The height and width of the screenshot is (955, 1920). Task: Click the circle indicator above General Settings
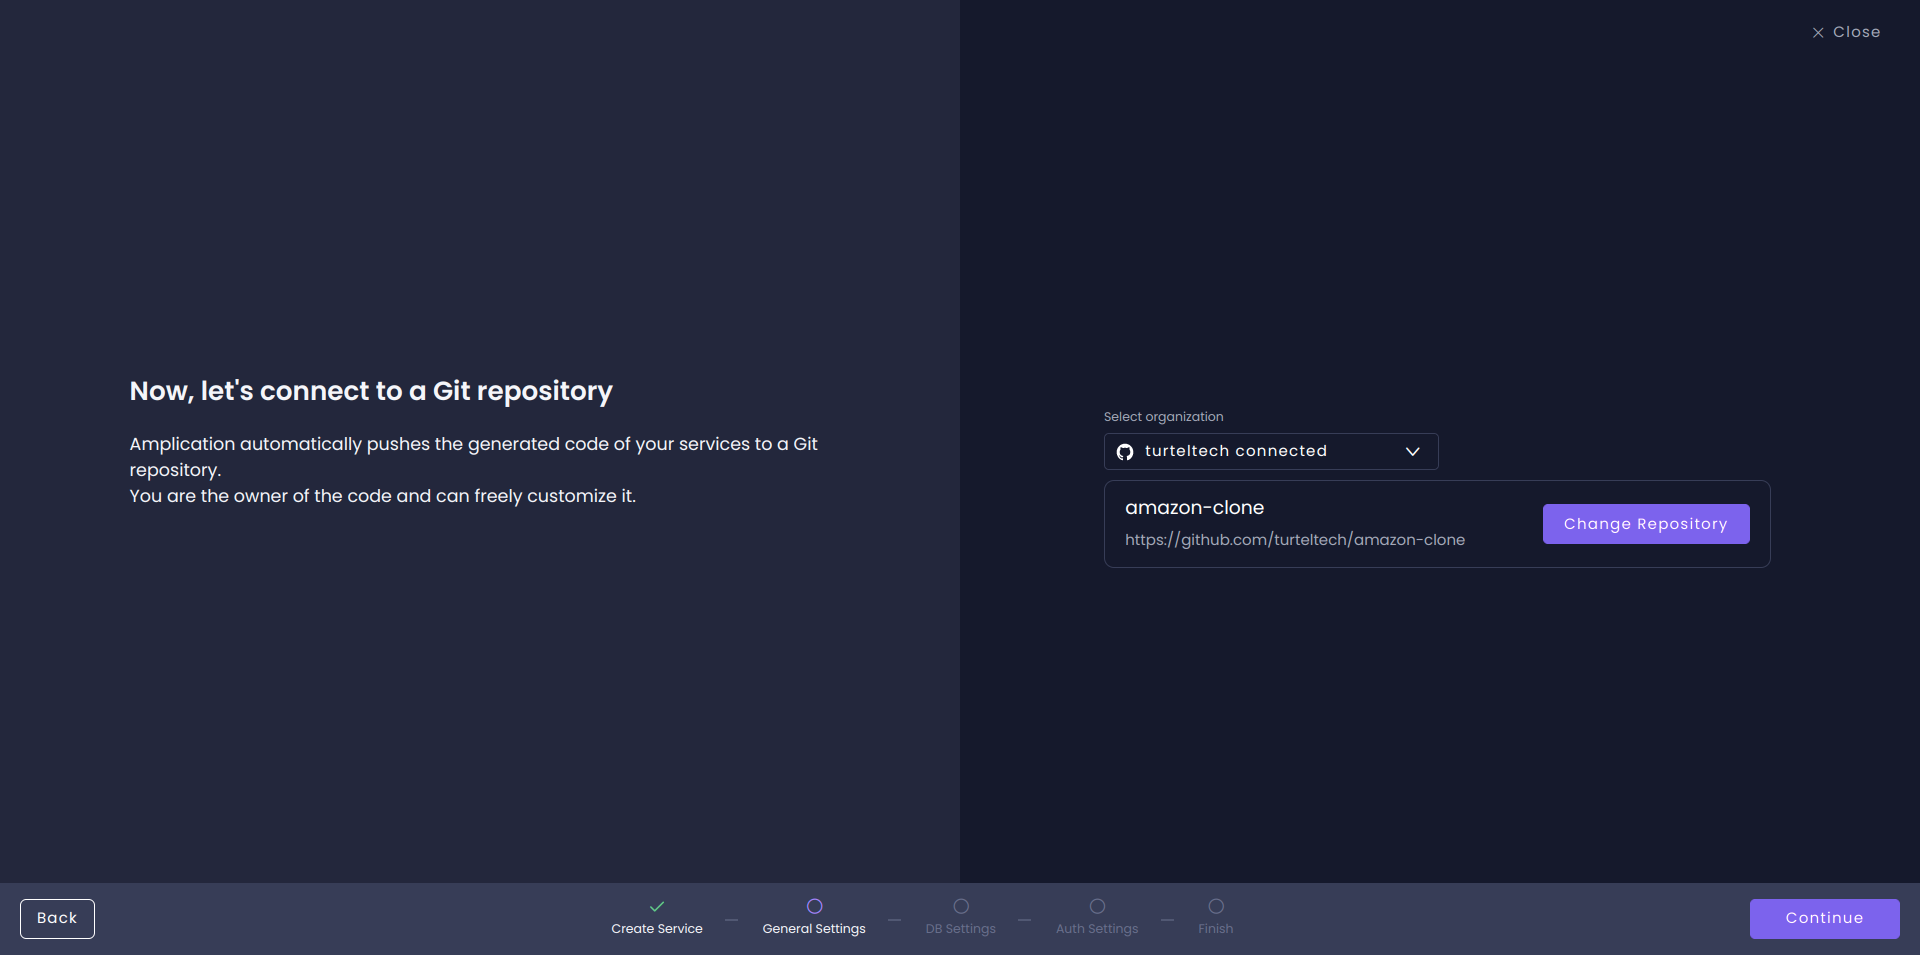click(814, 907)
